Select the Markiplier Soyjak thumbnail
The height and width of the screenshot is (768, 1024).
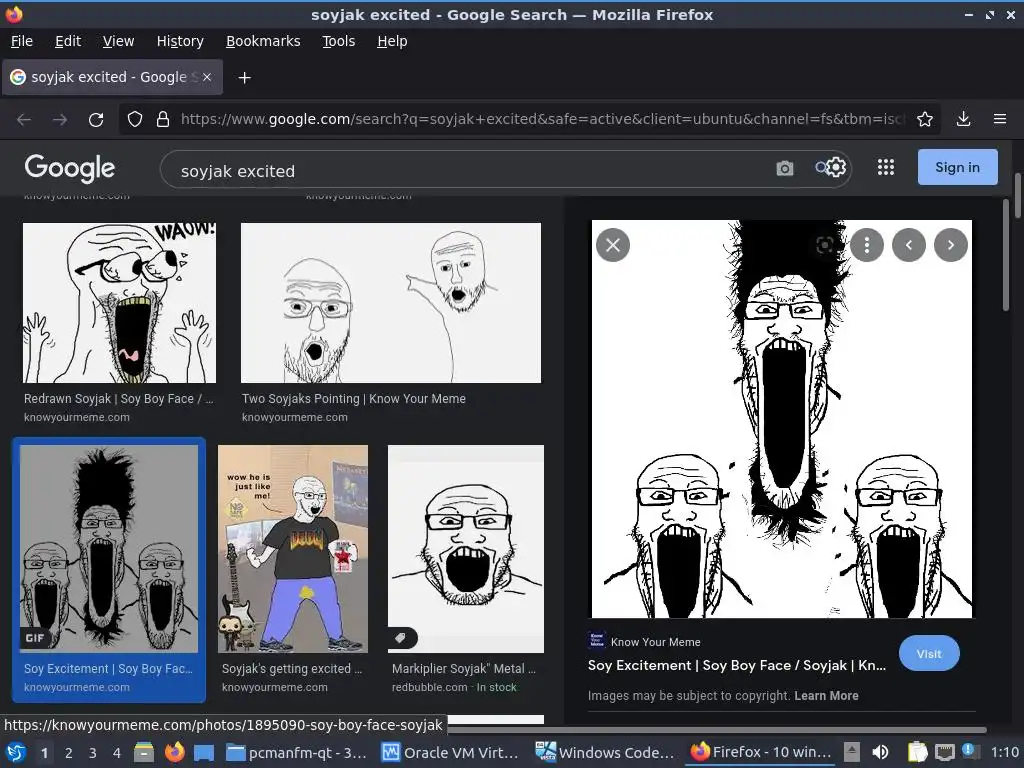[x=466, y=549]
